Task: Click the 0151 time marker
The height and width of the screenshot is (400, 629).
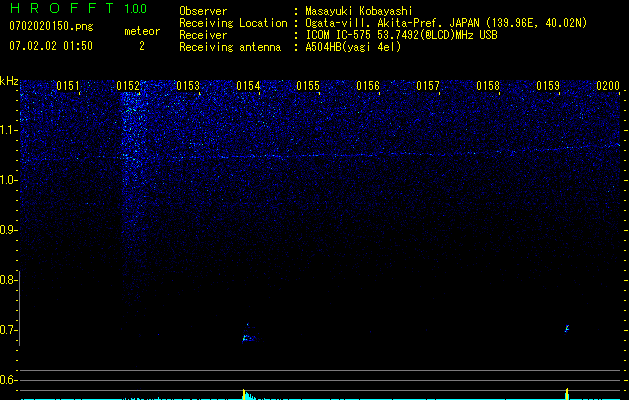Action: click(68, 86)
